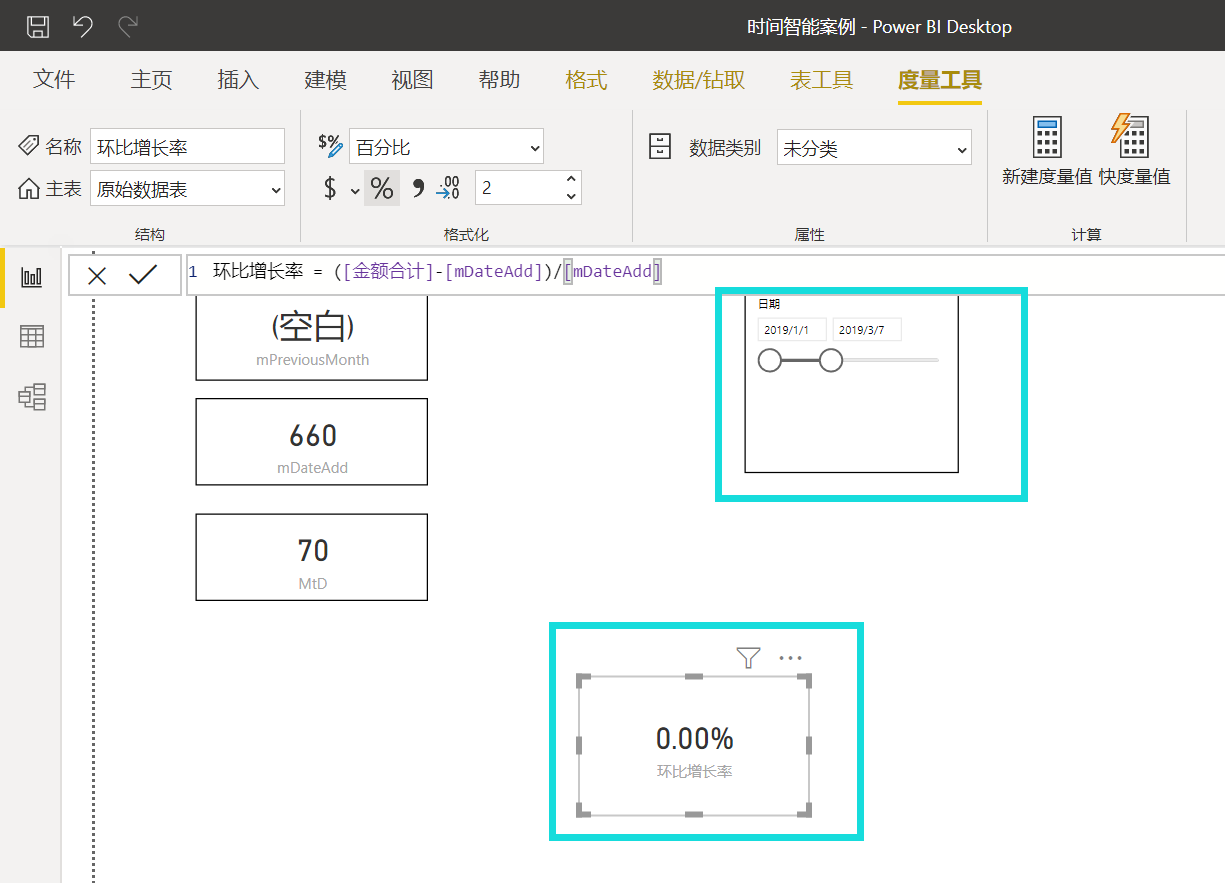This screenshot has height=883, width=1225.
Task: Toggle the percentage % format button
Action: point(382,188)
